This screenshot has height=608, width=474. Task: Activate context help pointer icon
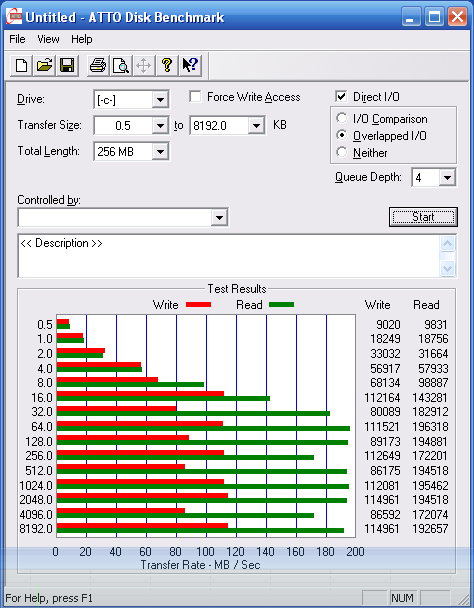[x=190, y=65]
